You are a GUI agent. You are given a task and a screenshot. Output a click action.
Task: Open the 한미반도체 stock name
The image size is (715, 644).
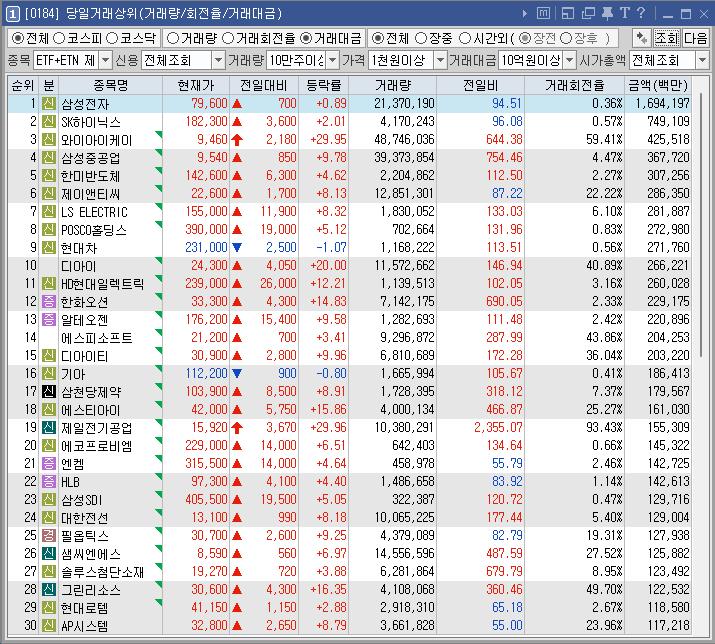click(90, 176)
